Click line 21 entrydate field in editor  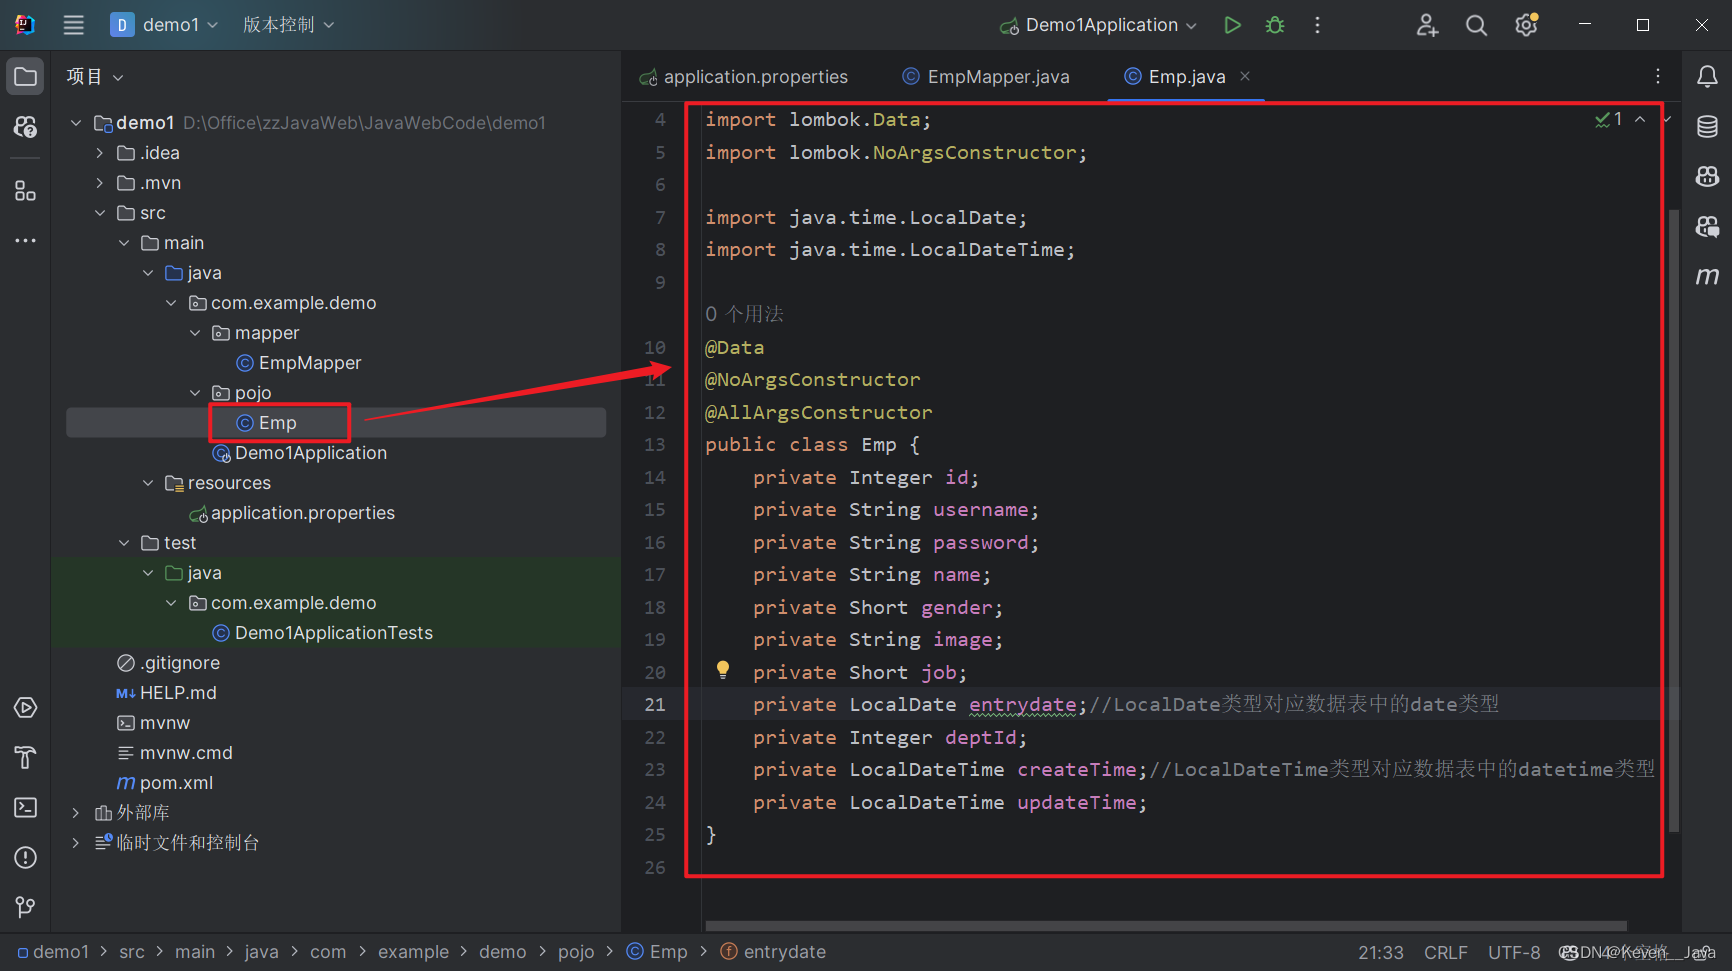pos(1022,704)
